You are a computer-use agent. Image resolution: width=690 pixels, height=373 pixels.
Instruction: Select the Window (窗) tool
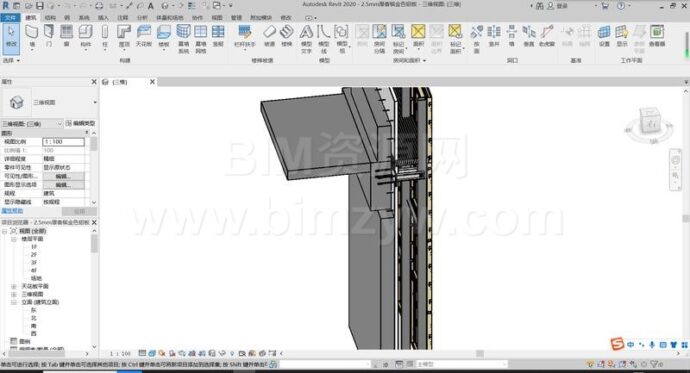[66, 36]
